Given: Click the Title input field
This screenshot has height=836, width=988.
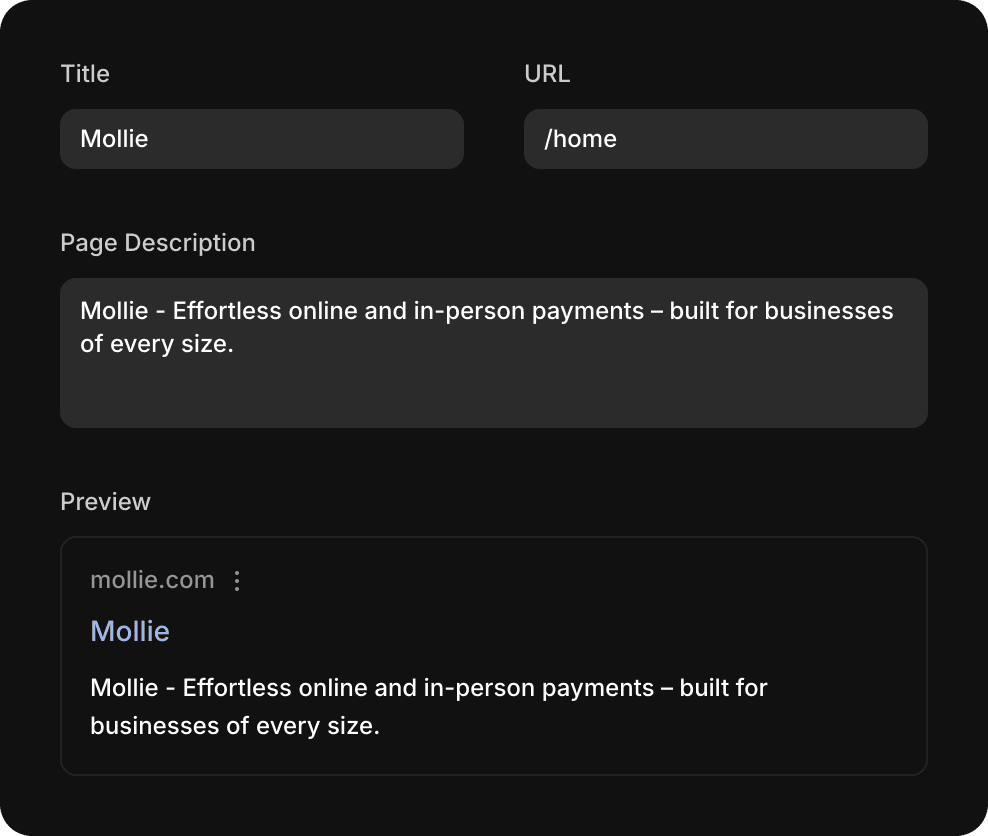Looking at the screenshot, I should click(262, 139).
